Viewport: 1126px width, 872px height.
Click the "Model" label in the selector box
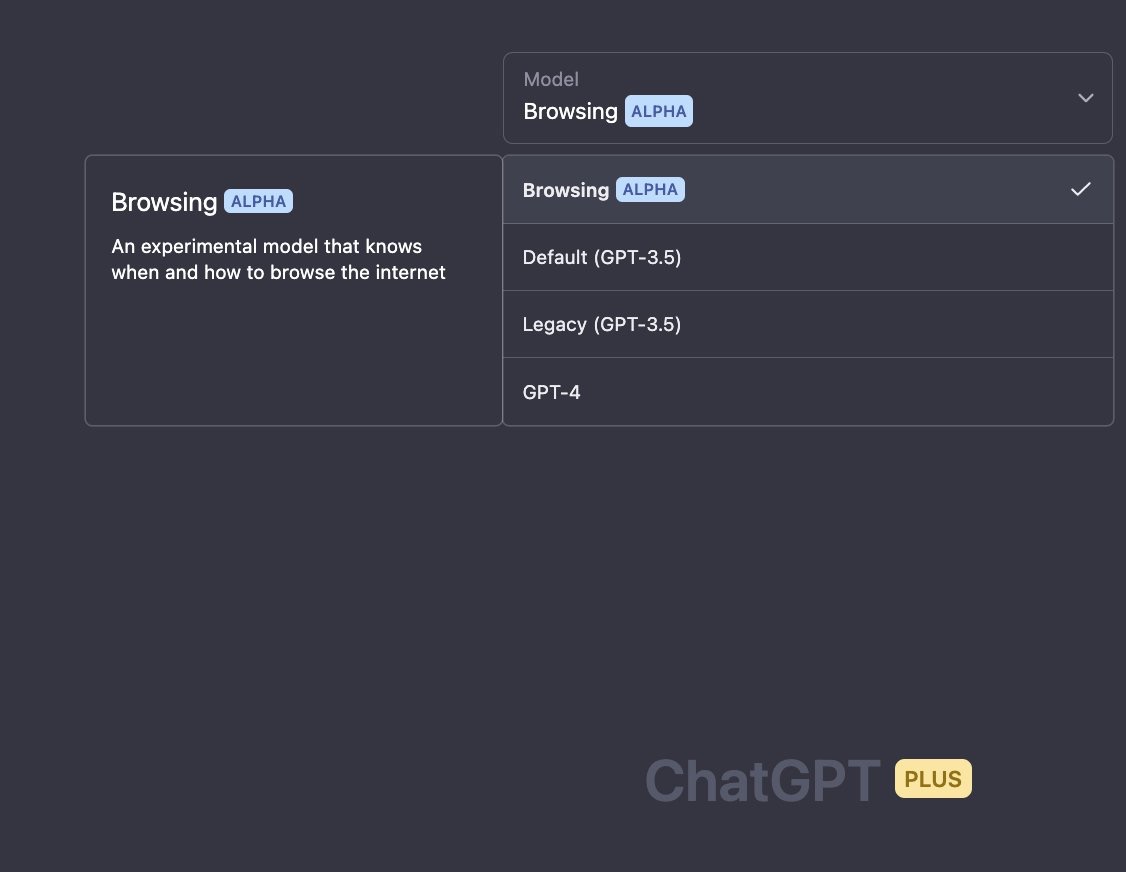pos(551,79)
